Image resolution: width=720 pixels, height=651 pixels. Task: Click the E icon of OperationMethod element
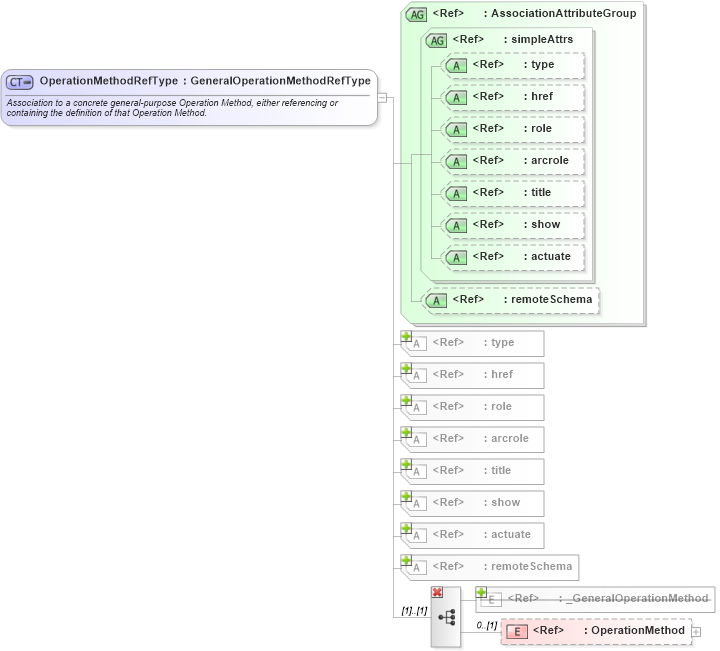tap(517, 632)
